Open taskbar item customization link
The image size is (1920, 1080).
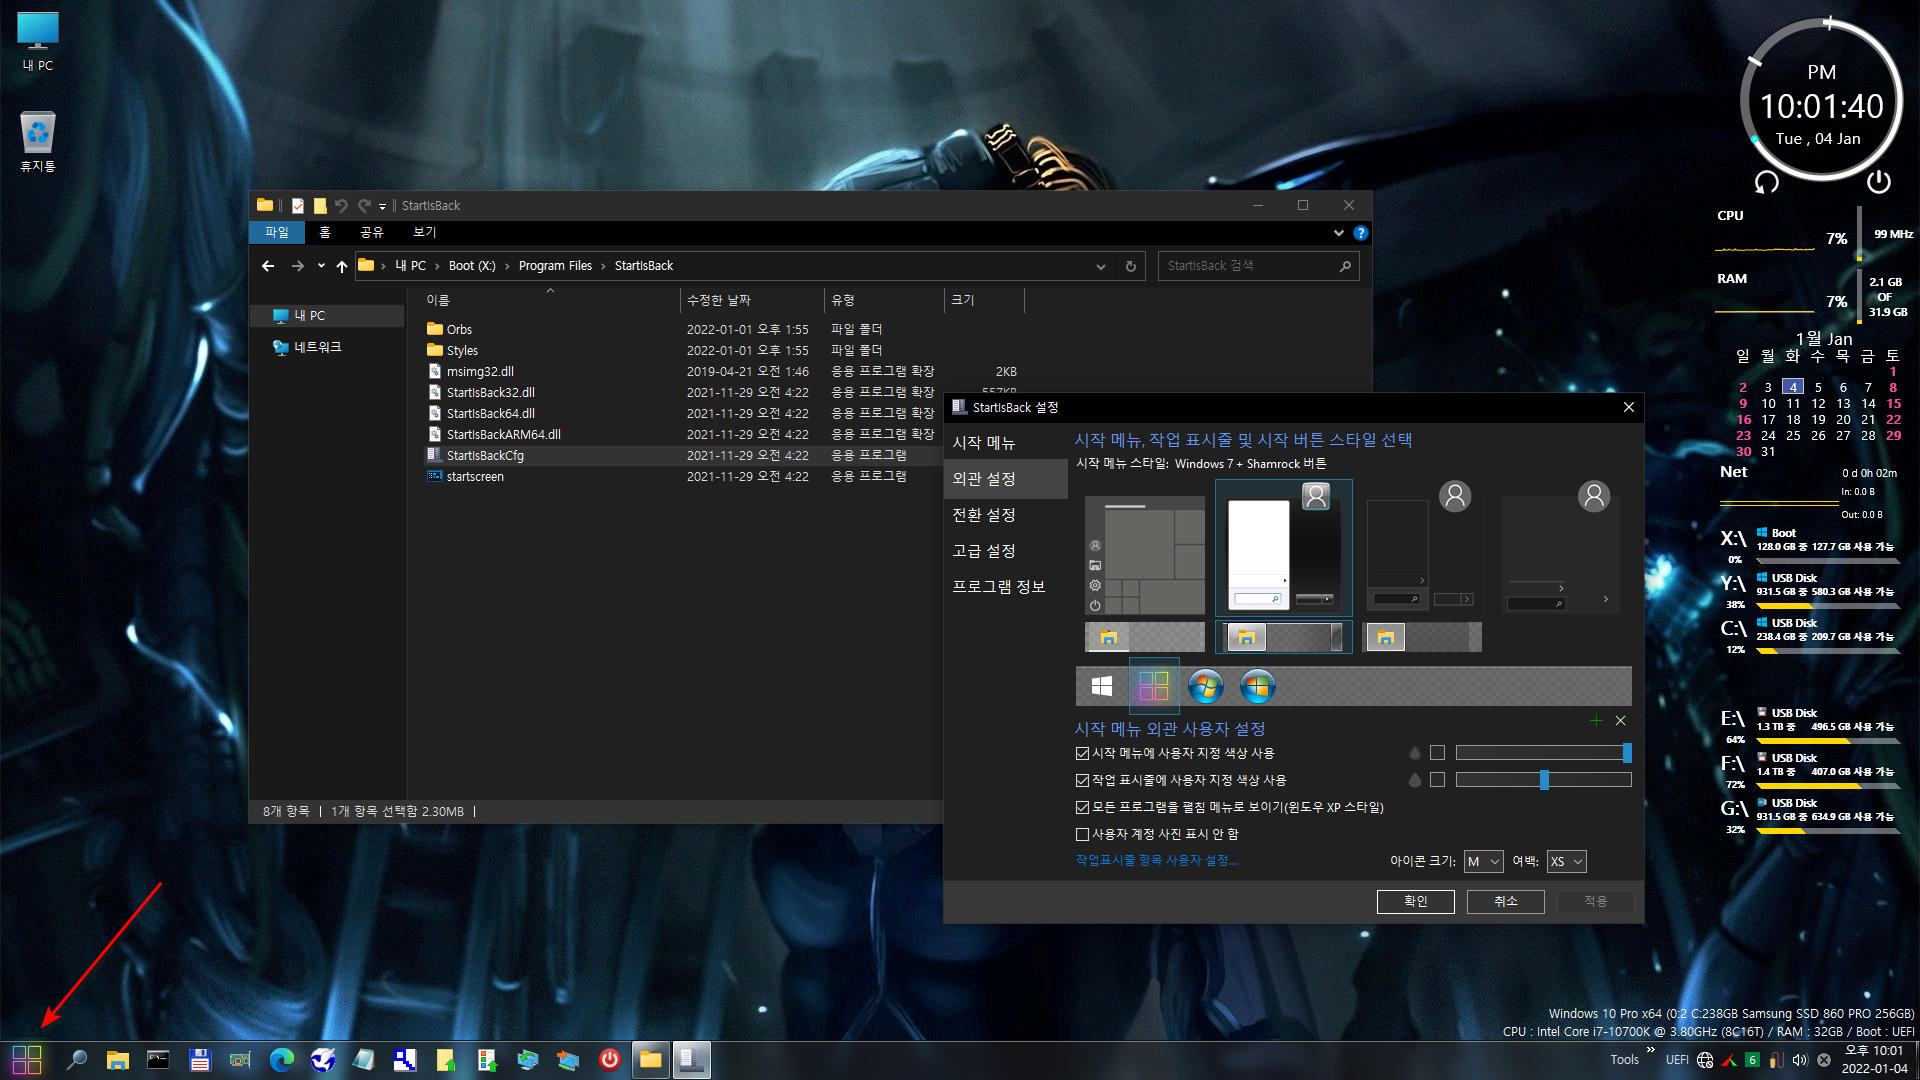pyautogui.click(x=1156, y=860)
